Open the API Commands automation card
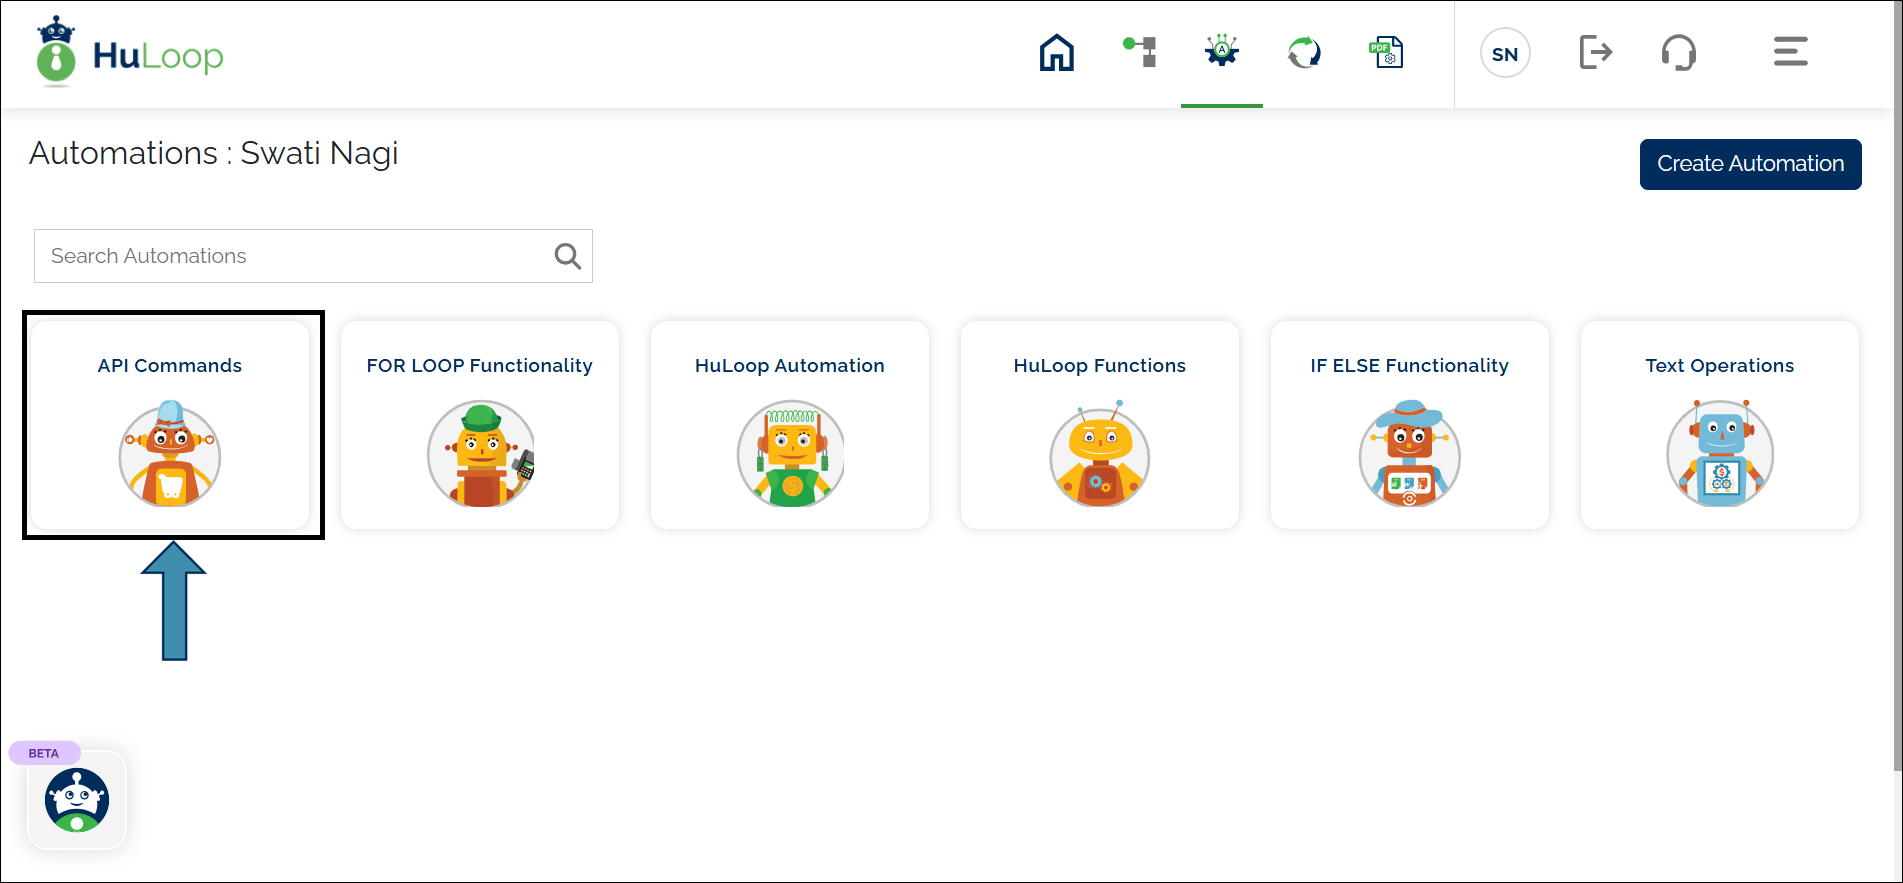 (170, 425)
